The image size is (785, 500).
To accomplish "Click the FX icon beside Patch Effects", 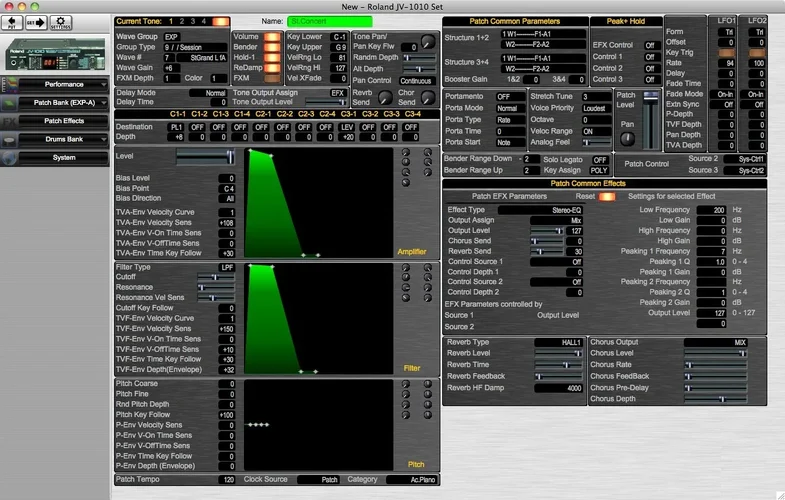I will pos(10,121).
